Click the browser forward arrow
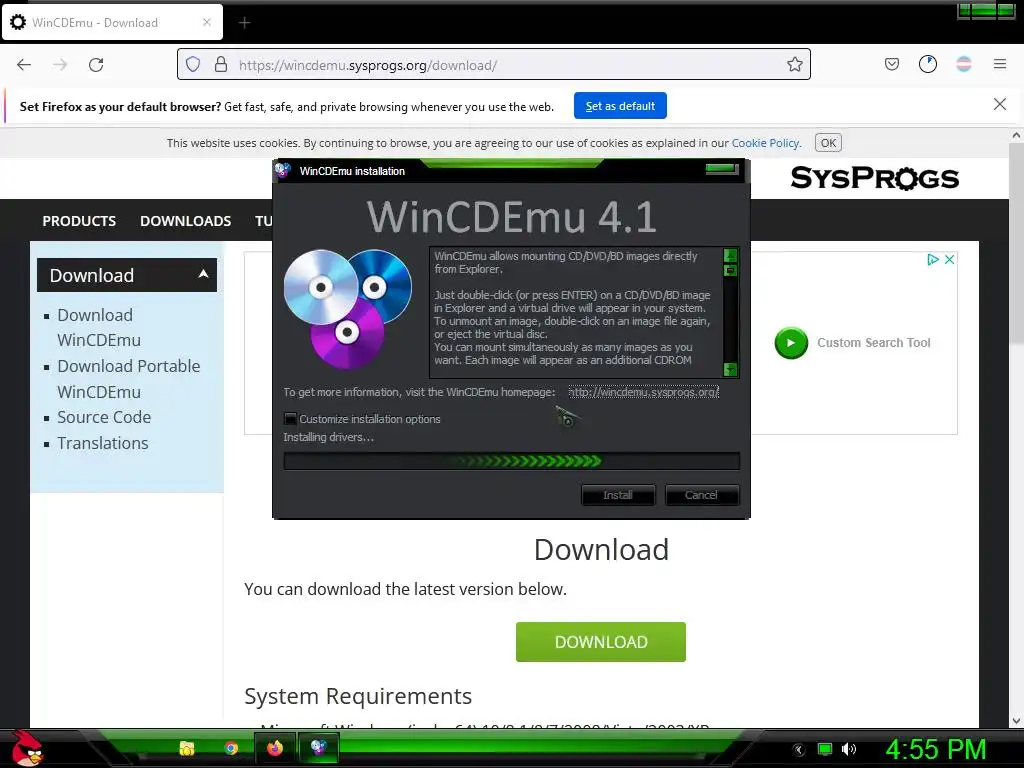 pyautogui.click(x=60, y=65)
